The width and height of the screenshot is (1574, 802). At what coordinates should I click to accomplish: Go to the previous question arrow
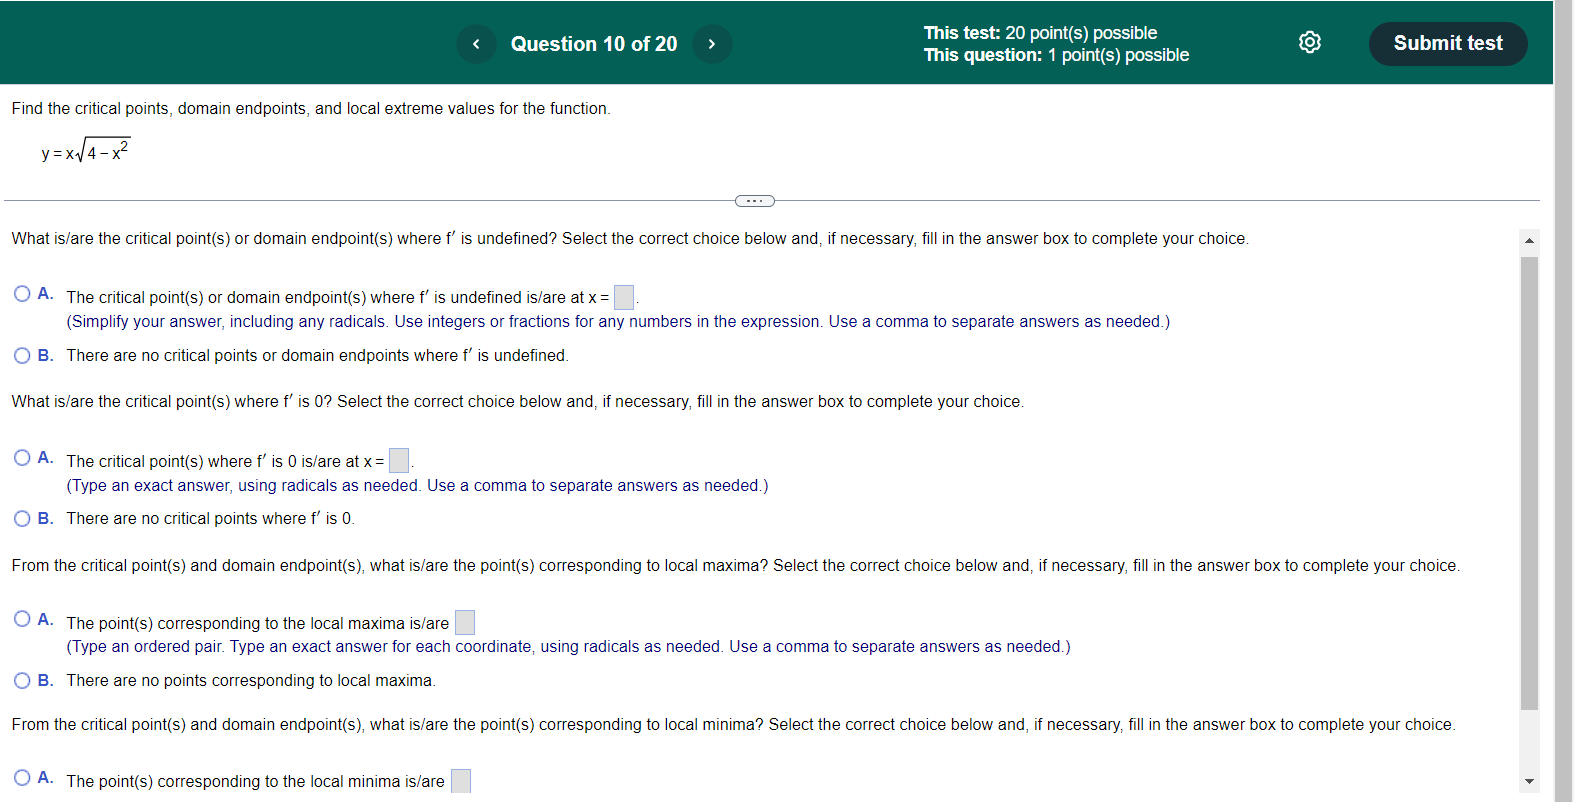(x=476, y=44)
